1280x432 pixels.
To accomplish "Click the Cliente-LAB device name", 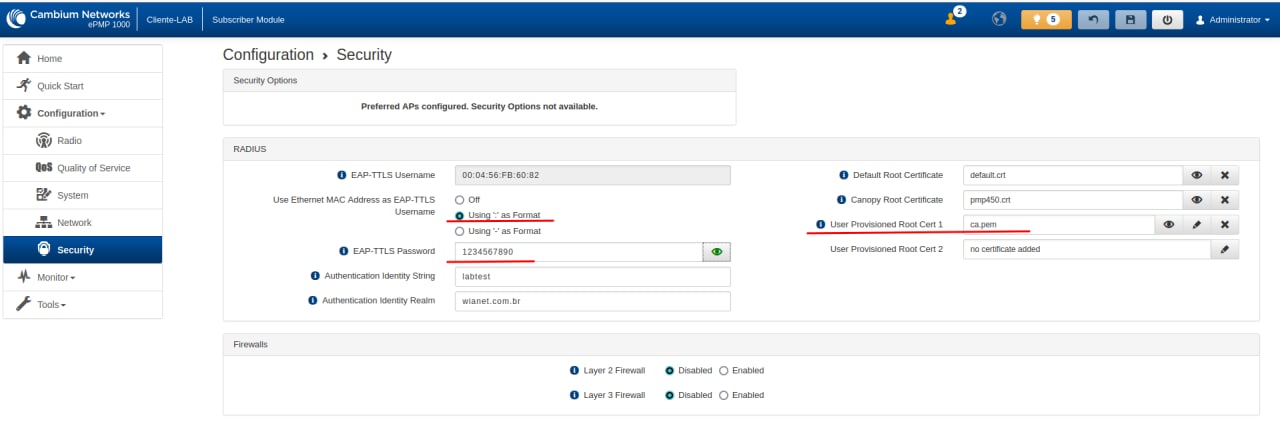I will click(170, 20).
